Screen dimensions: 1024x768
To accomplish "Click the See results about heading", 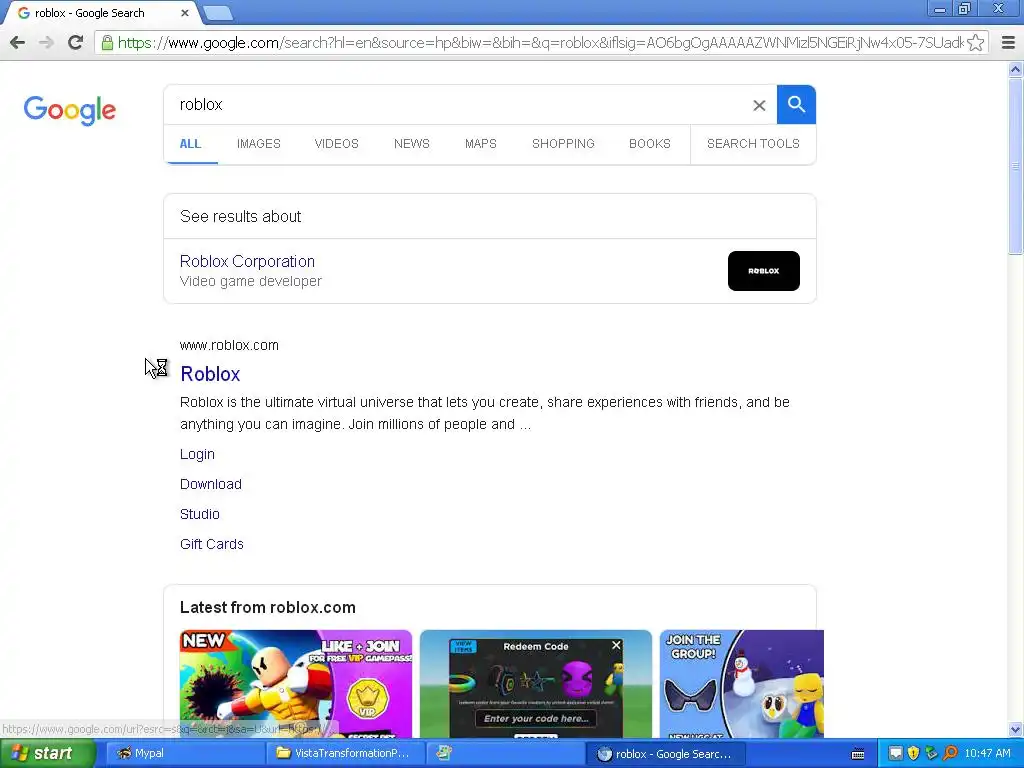I will [240, 217].
